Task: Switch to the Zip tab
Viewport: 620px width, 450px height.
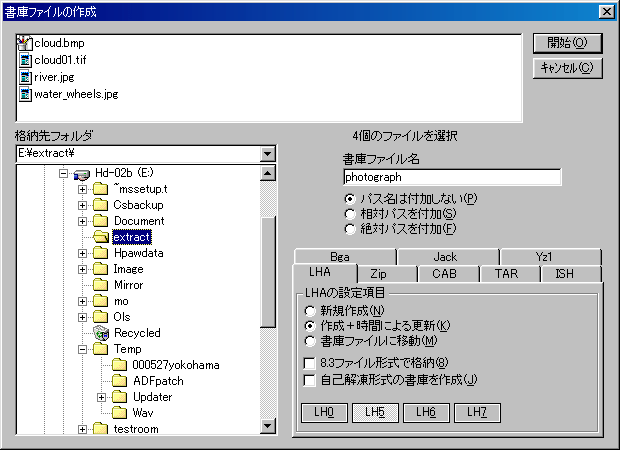Action: [x=387, y=274]
